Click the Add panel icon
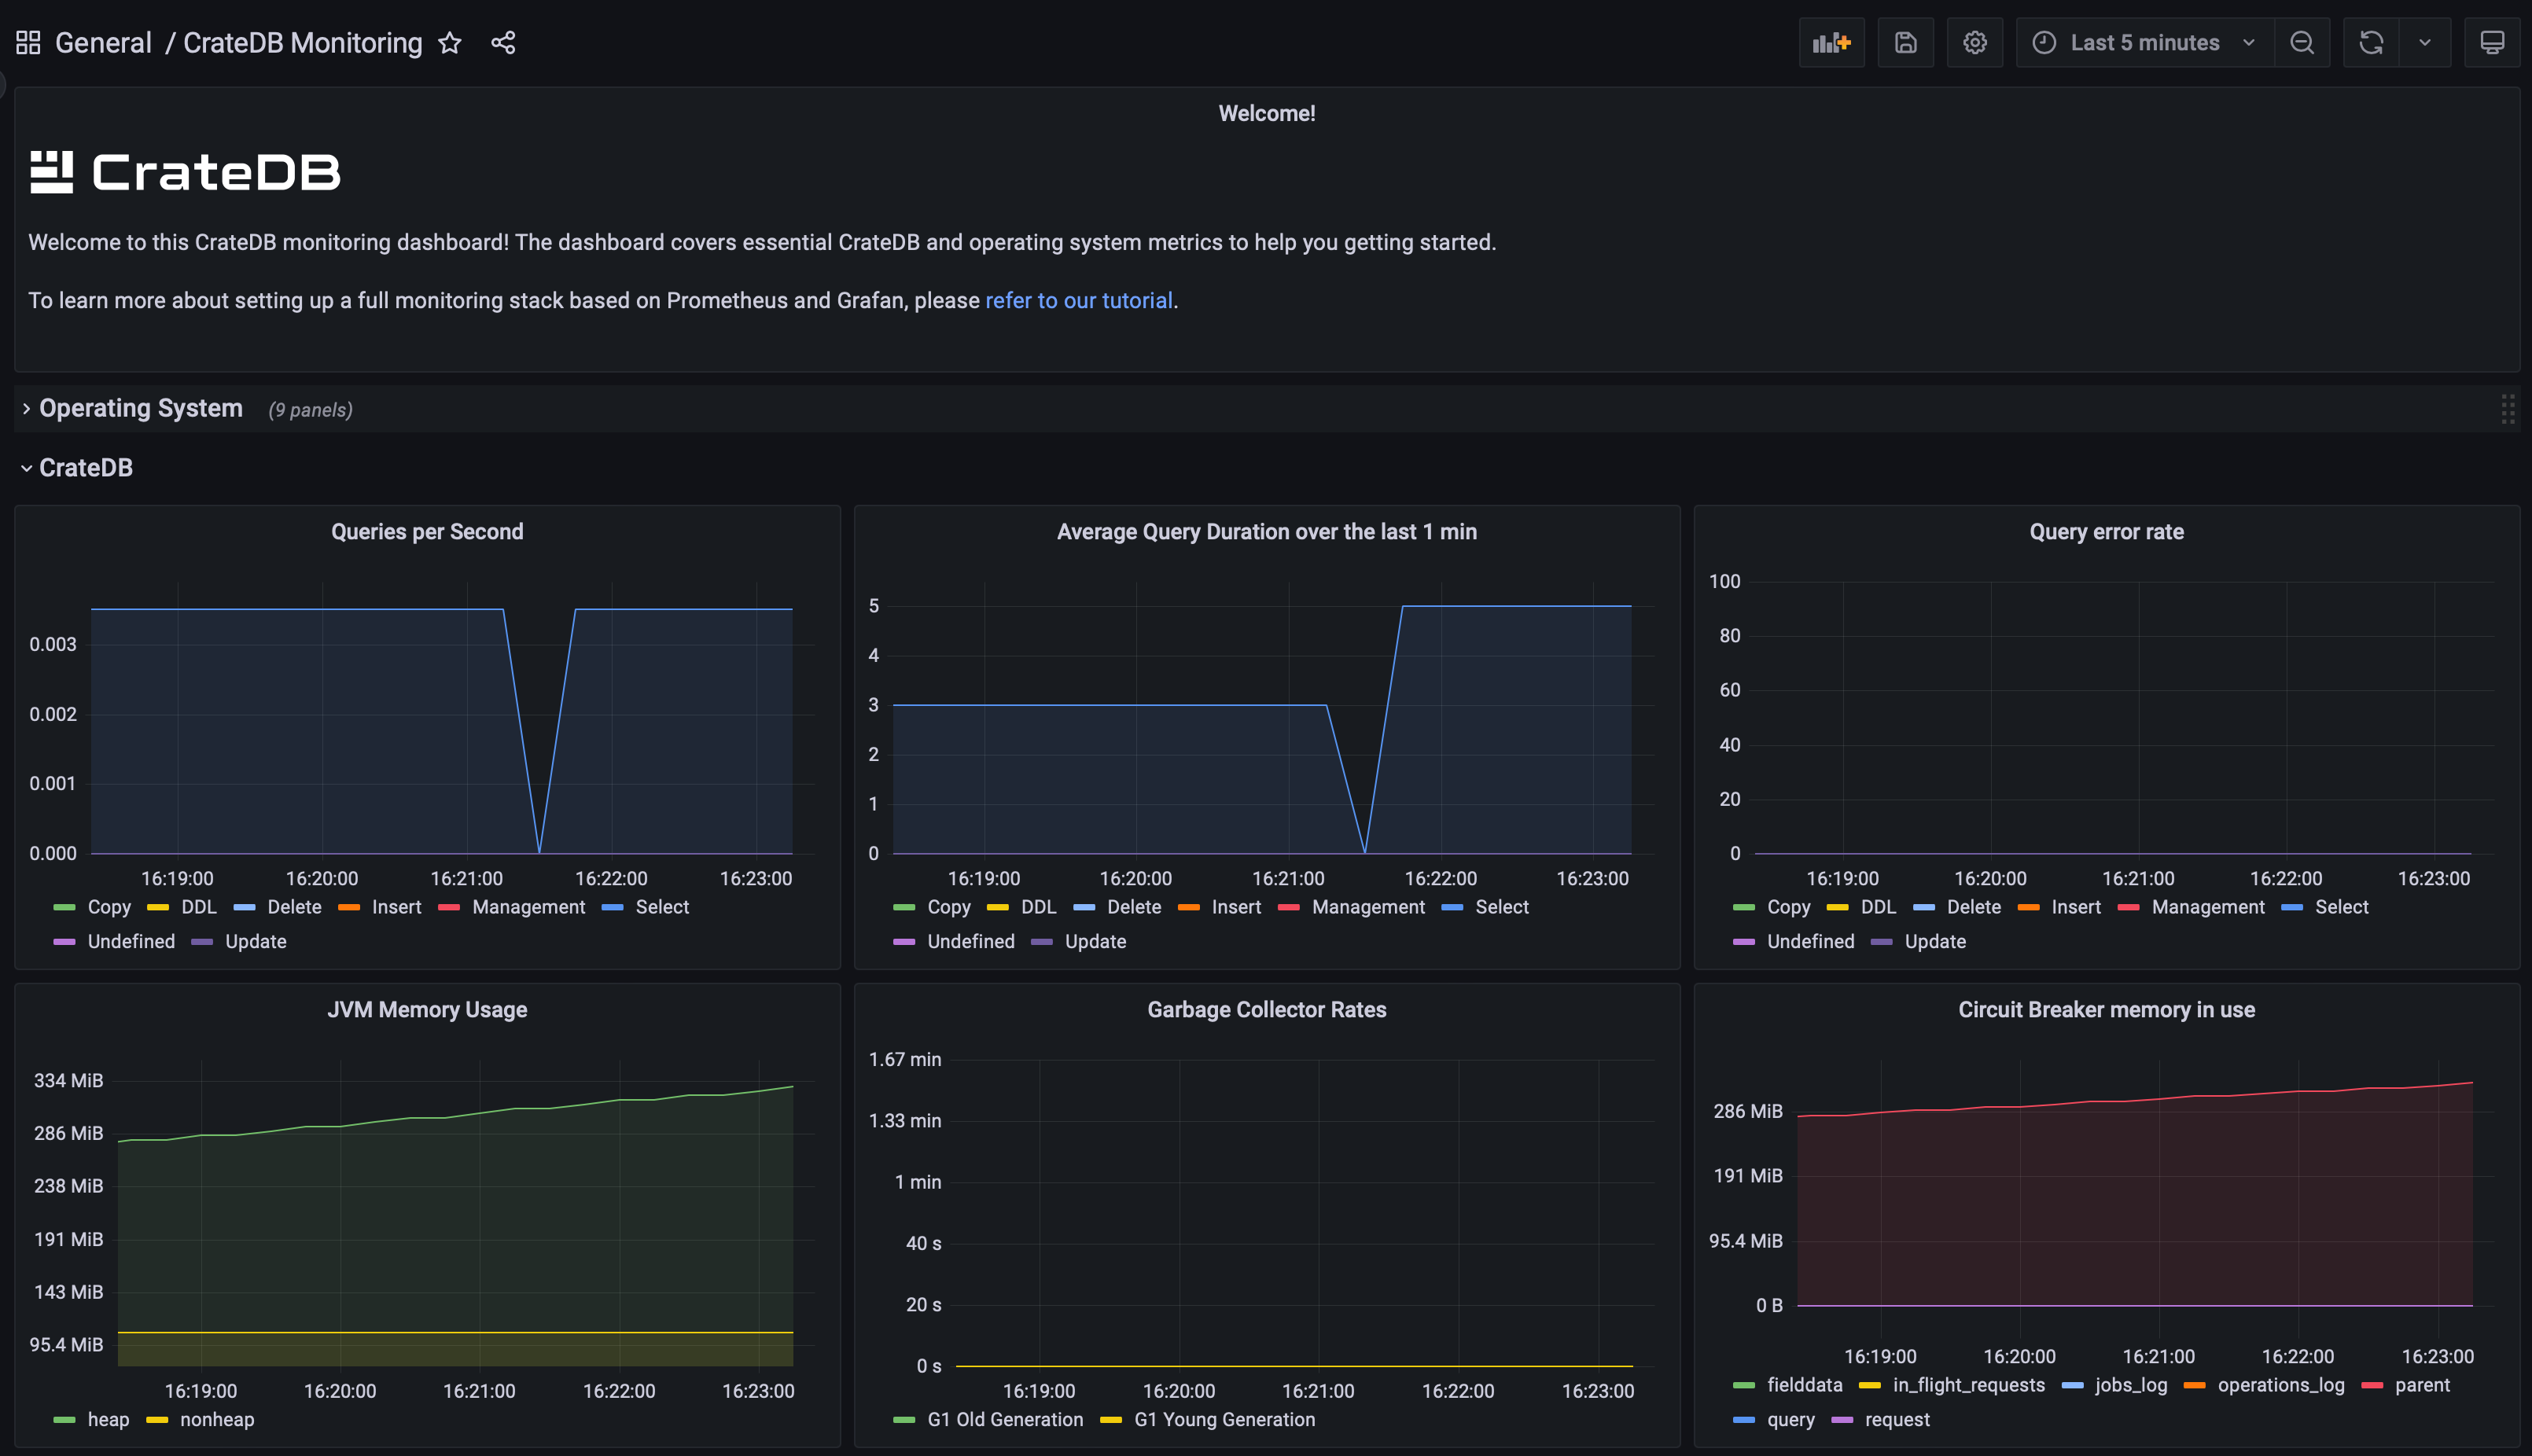 [1831, 43]
